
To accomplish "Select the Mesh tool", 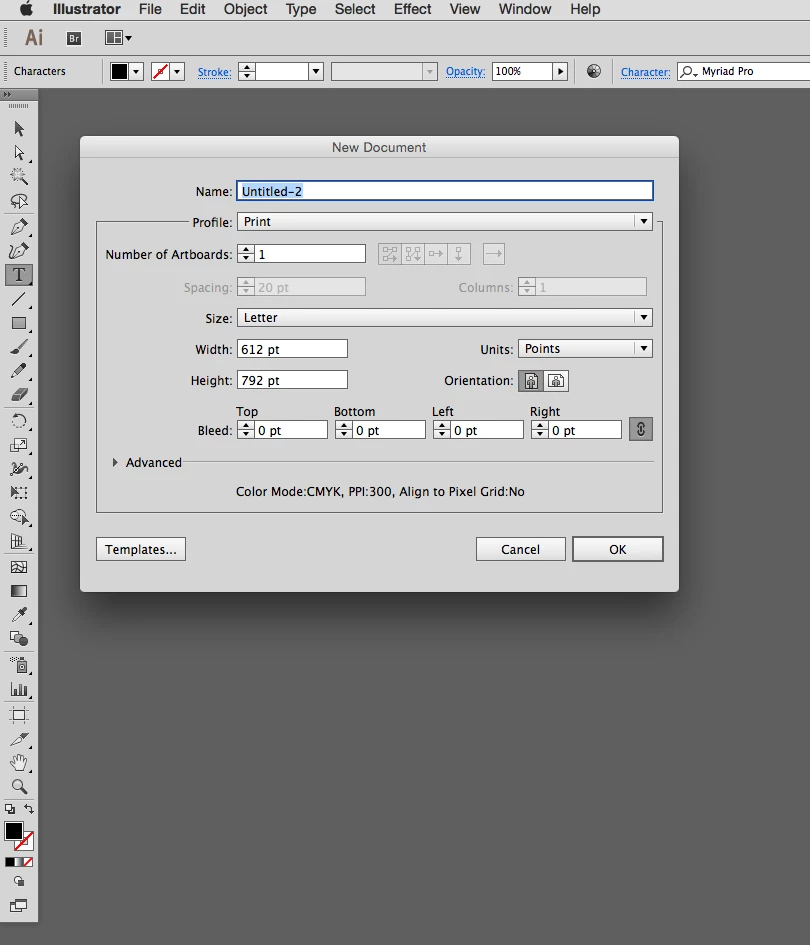I will click(19, 567).
